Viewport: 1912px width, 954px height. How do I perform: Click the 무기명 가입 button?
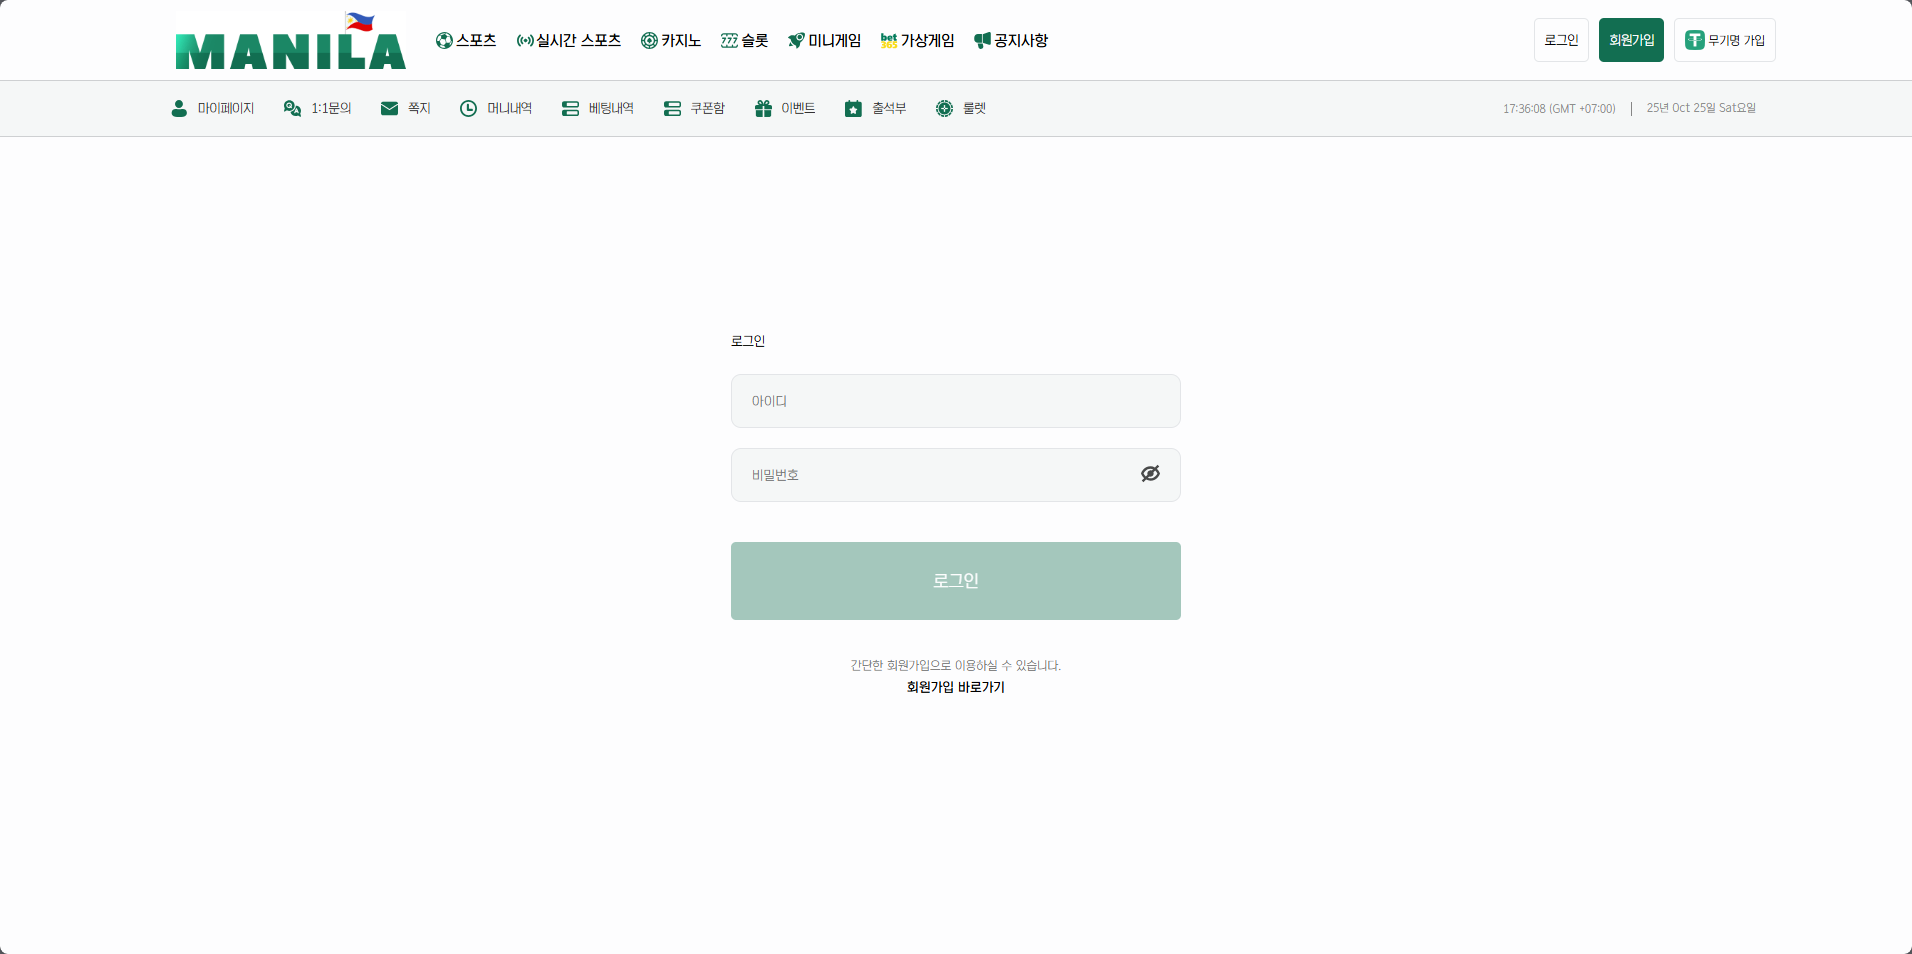[1724, 40]
